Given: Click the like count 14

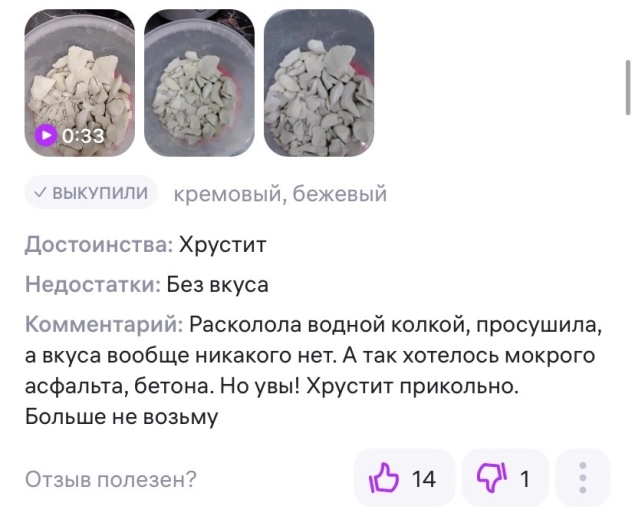Looking at the screenshot, I should pos(423,479).
